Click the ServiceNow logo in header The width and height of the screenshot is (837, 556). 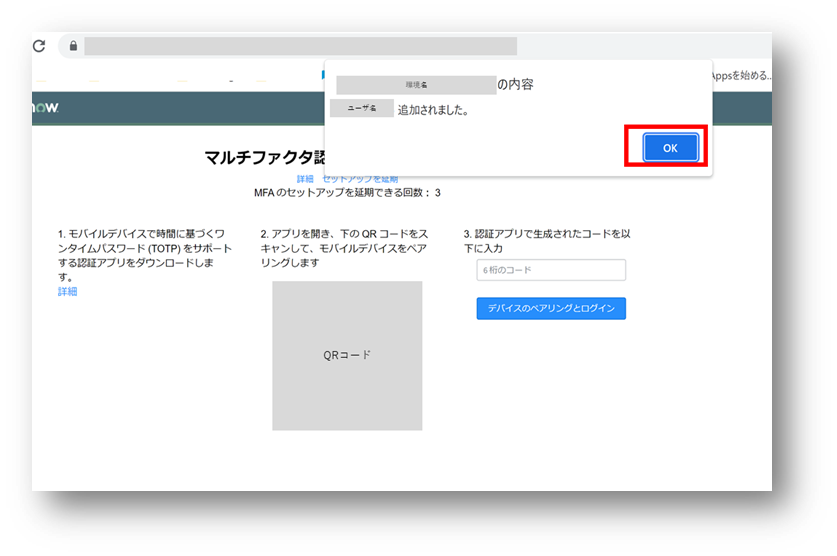click(x=45, y=107)
